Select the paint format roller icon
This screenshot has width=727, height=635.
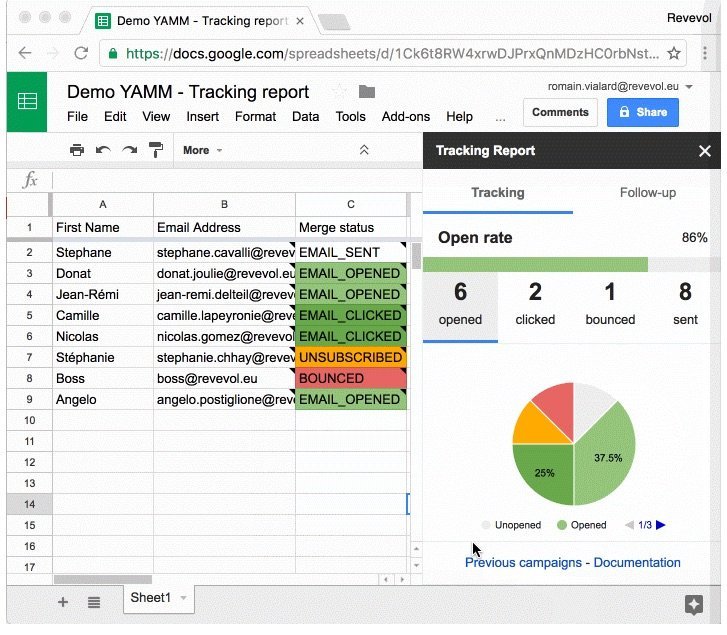(156, 150)
